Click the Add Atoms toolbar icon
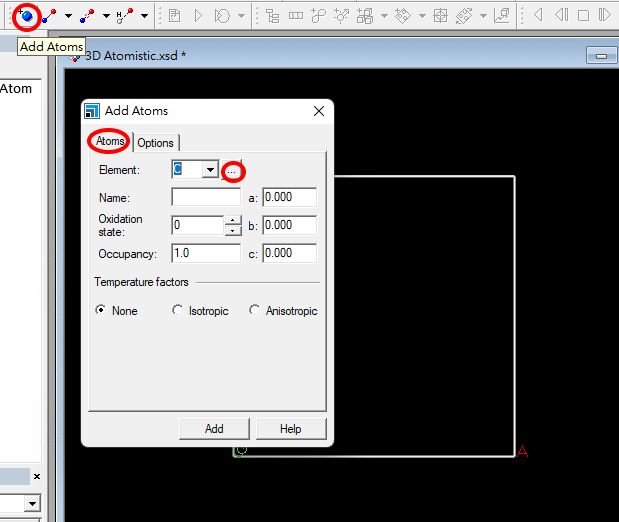Screen dimensions: 619x522 click(x=27, y=15)
